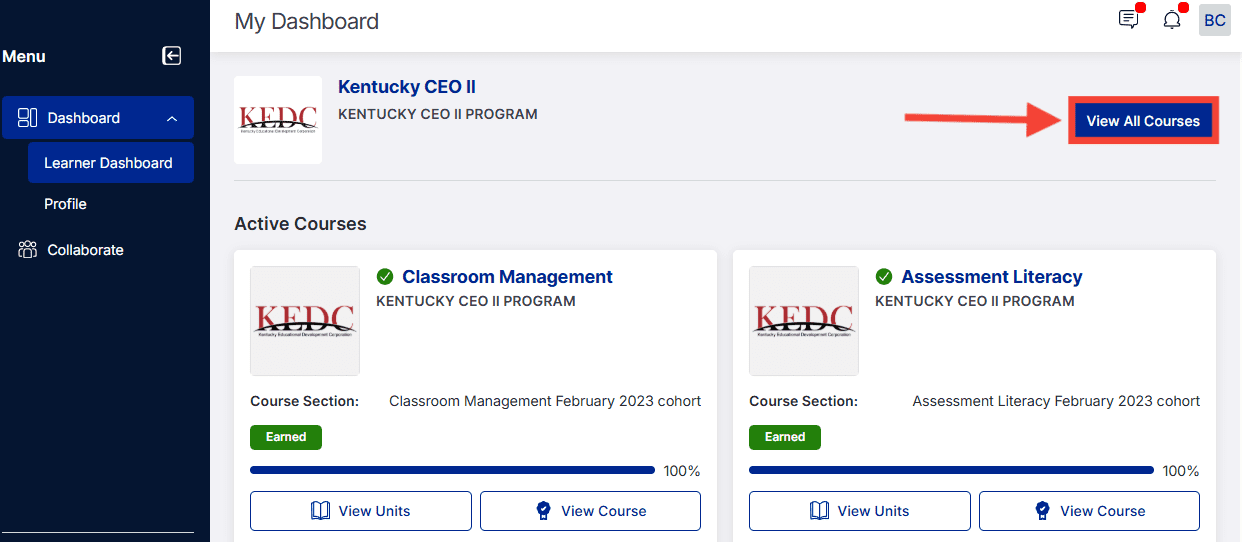Open the BC user avatar menu

tap(1215, 20)
